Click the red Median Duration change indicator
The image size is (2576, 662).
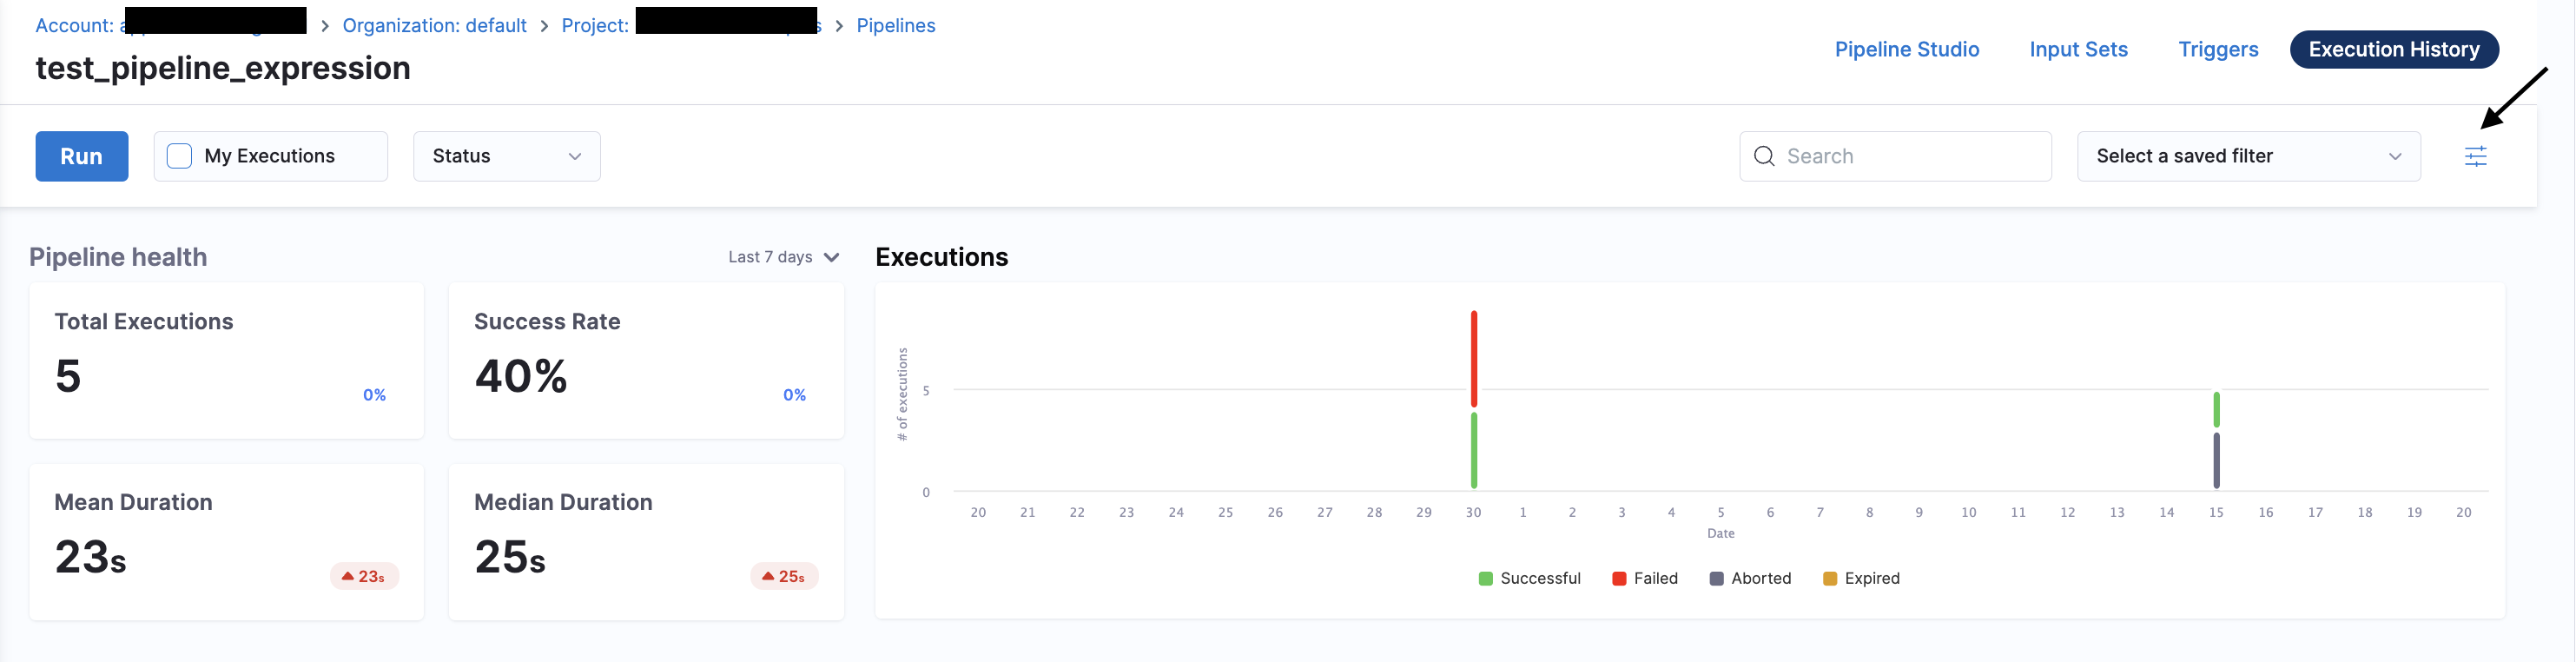pyautogui.click(x=784, y=576)
